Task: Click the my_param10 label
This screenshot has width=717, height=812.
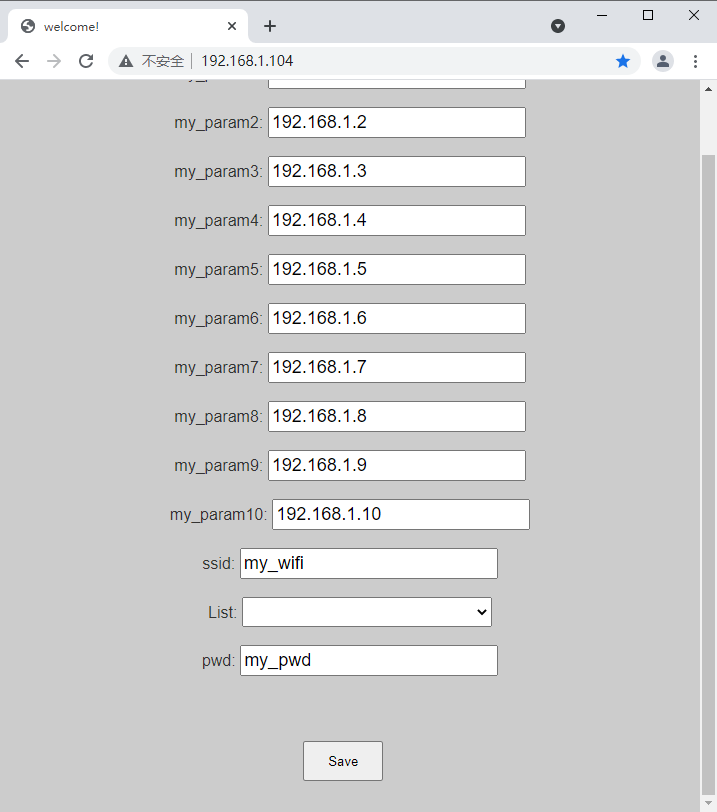Action: tap(218, 515)
